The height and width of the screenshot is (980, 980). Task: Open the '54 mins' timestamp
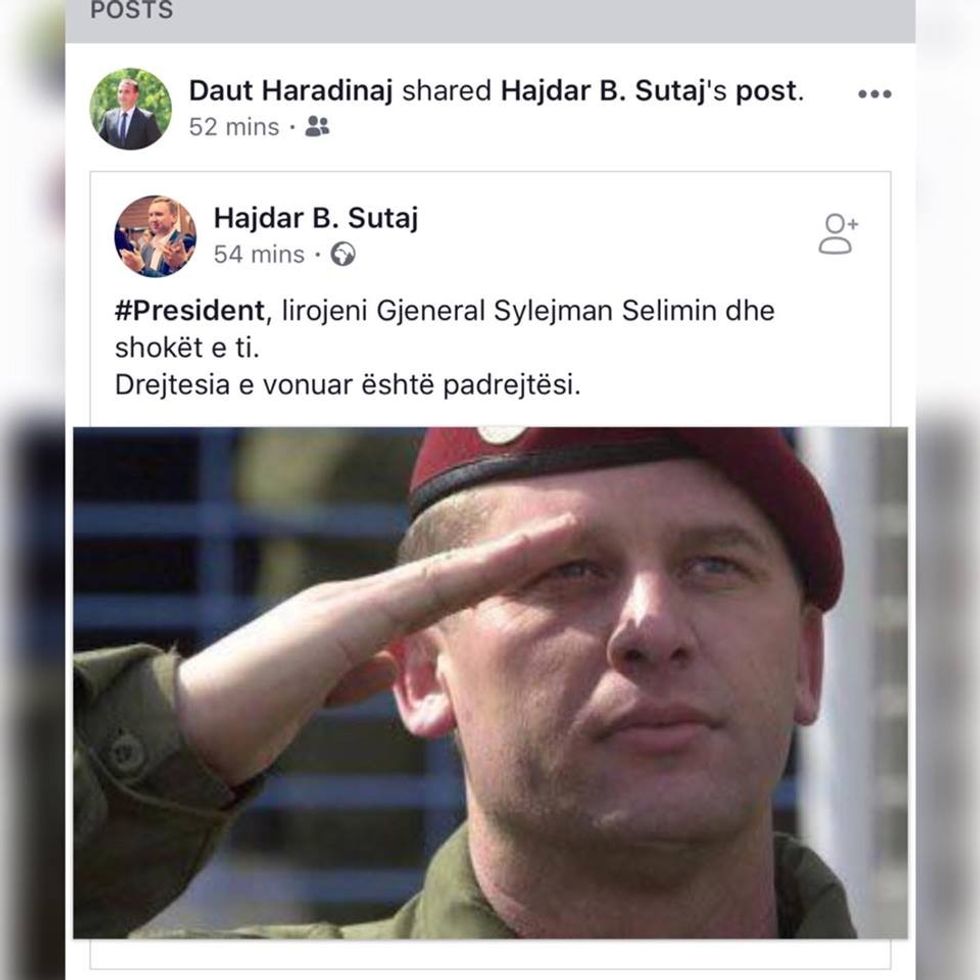pos(259,255)
